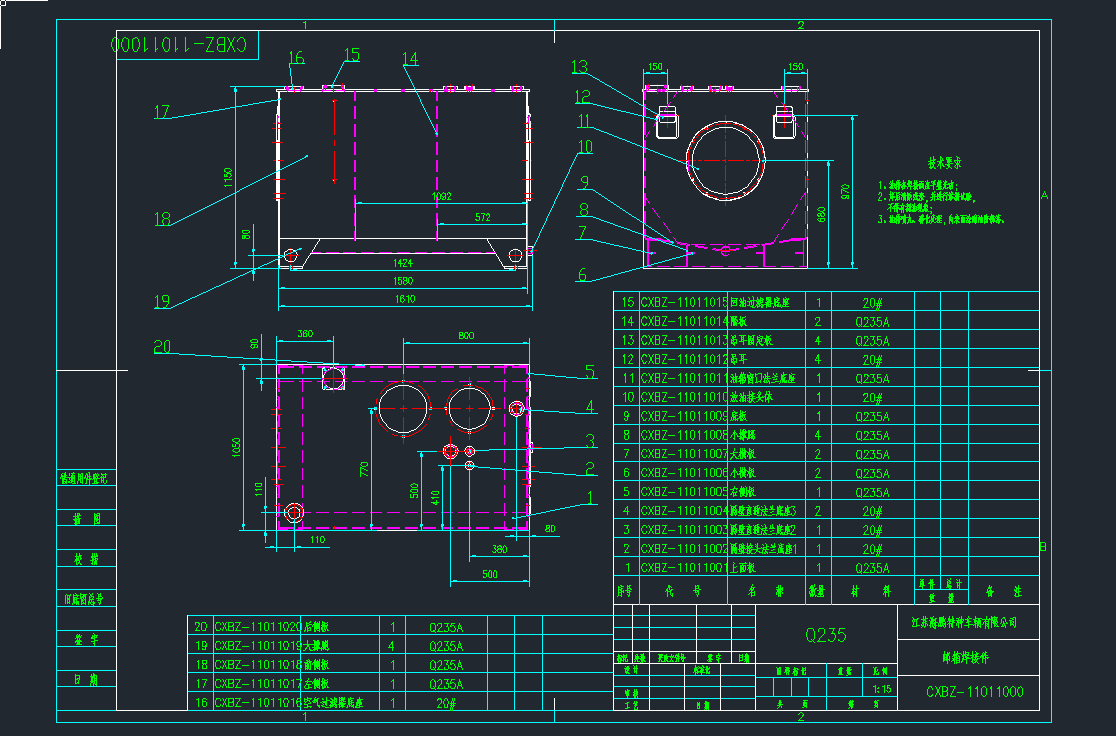Select the 970 vertical dimension on side view
Viewport: 1116px width, 736px height.
[x=844, y=189]
